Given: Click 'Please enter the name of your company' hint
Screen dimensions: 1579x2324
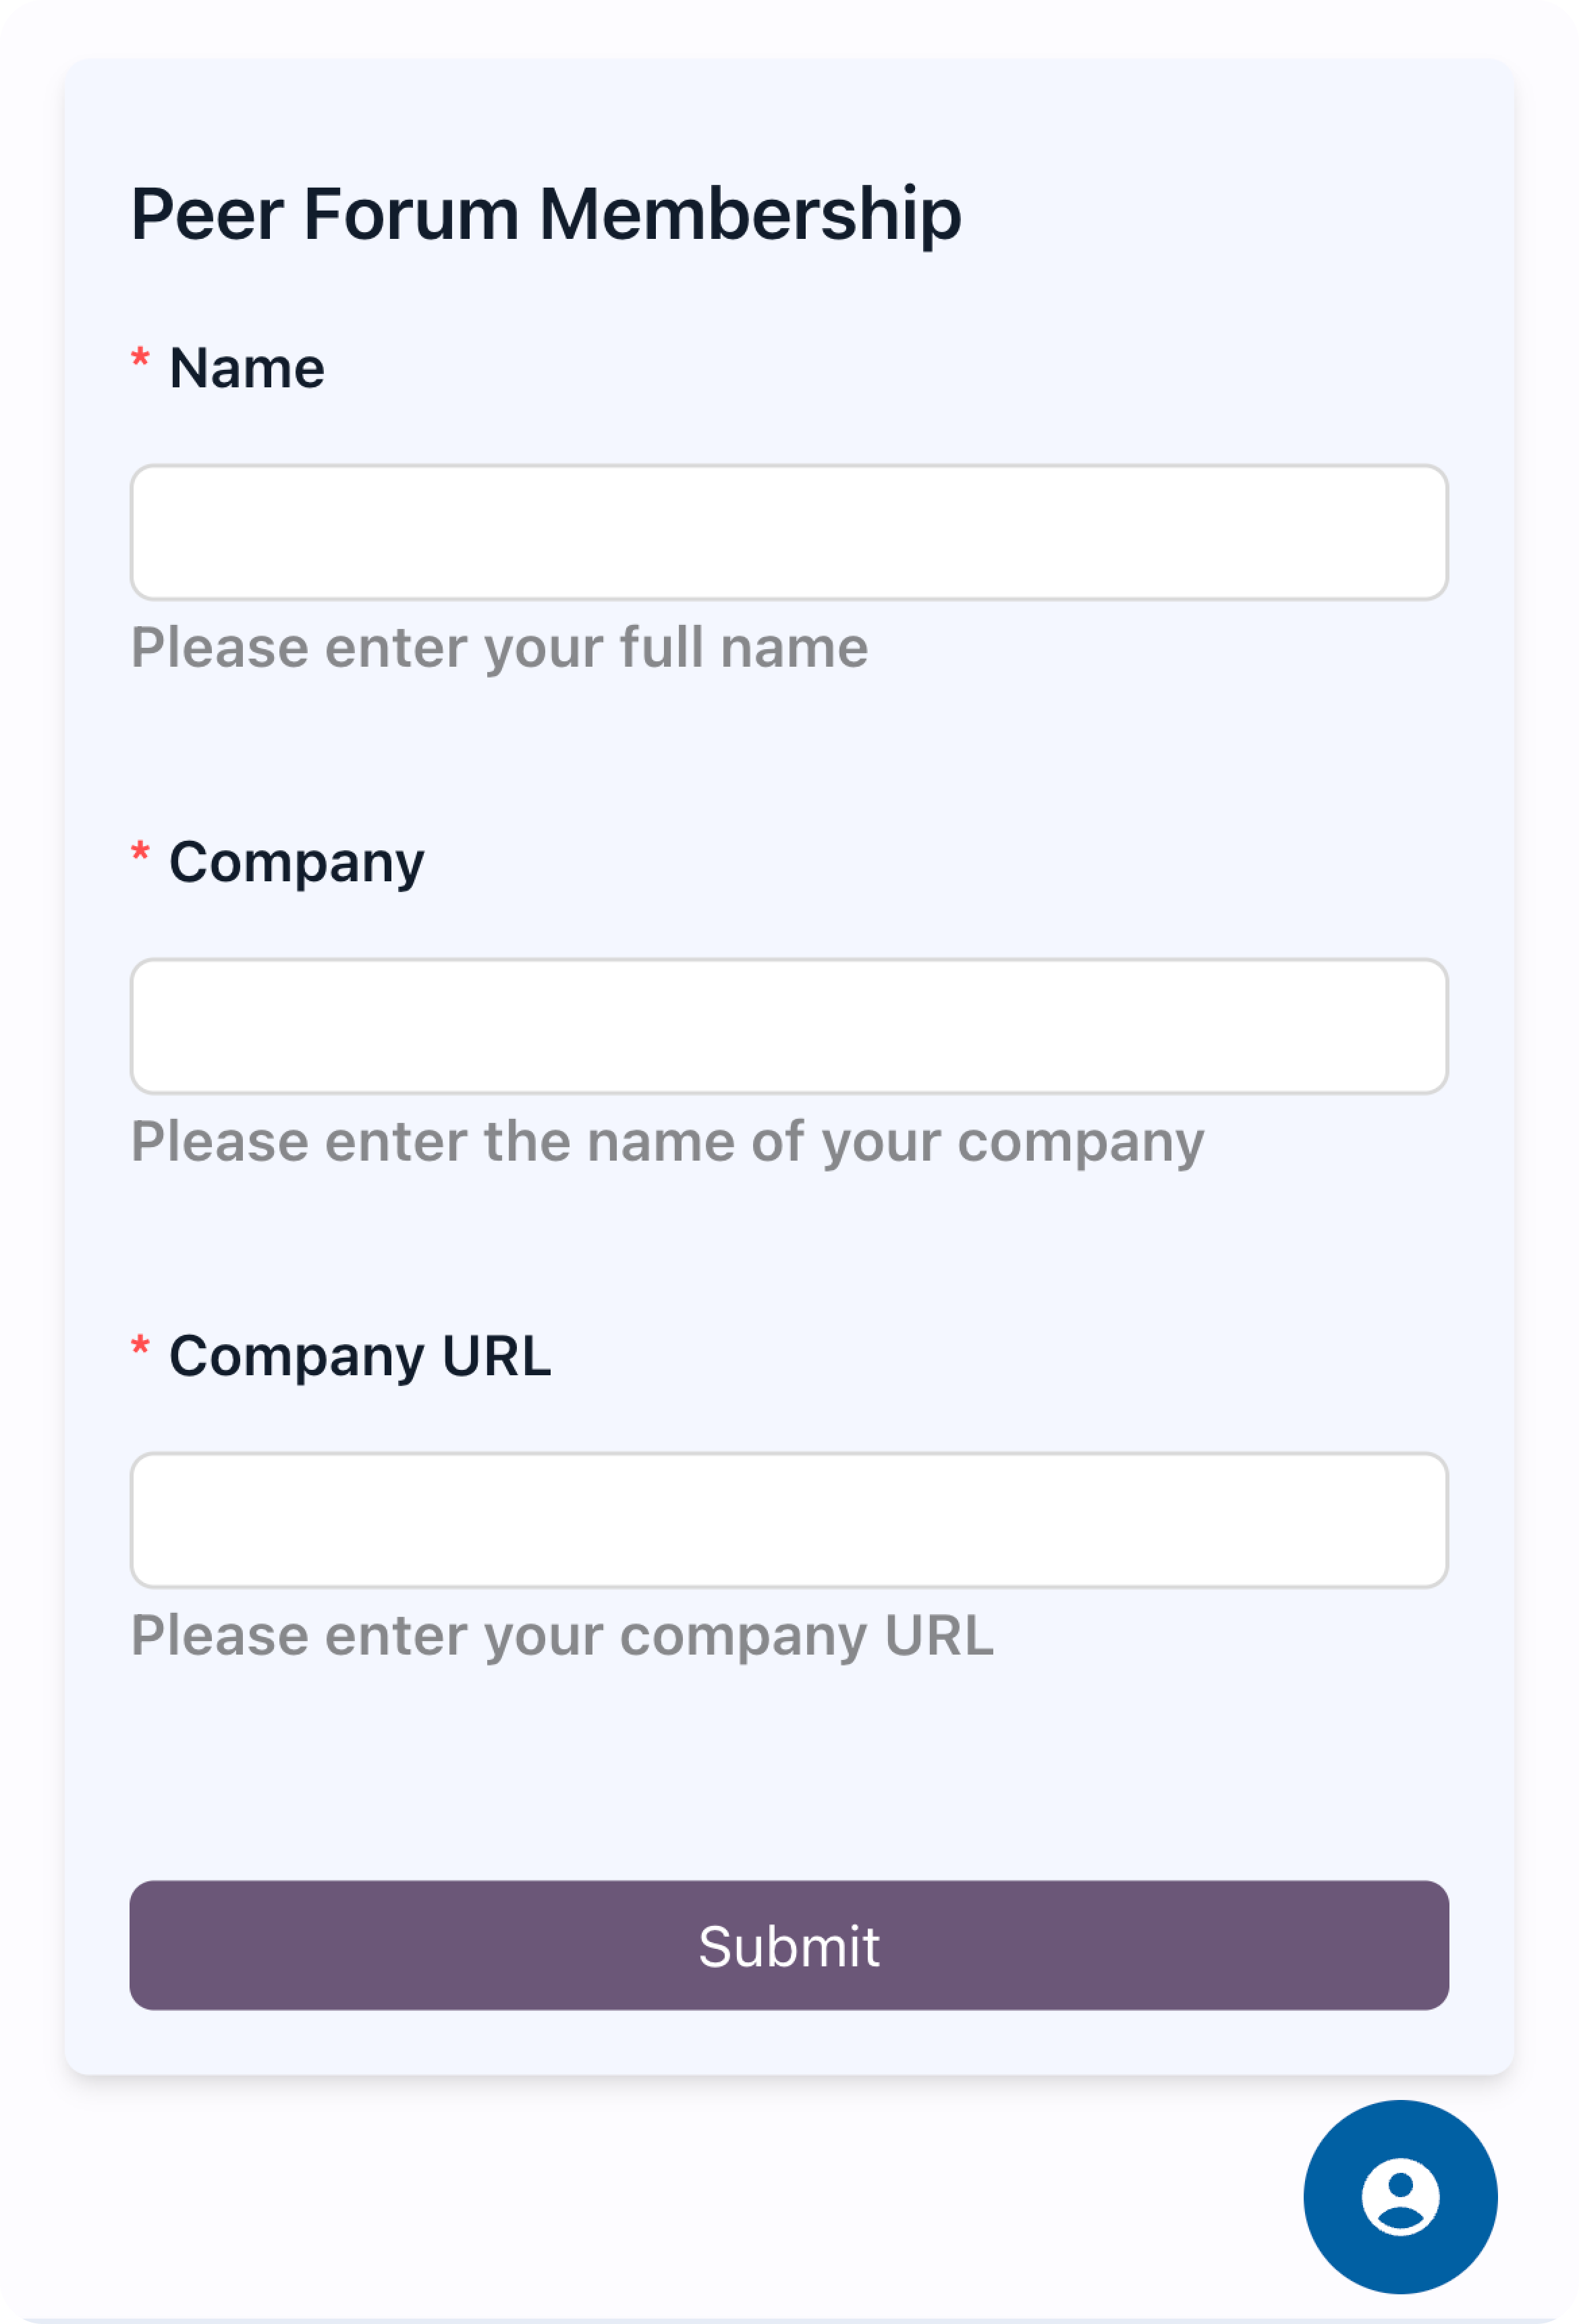Looking at the screenshot, I should click(x=667, y=1141).
